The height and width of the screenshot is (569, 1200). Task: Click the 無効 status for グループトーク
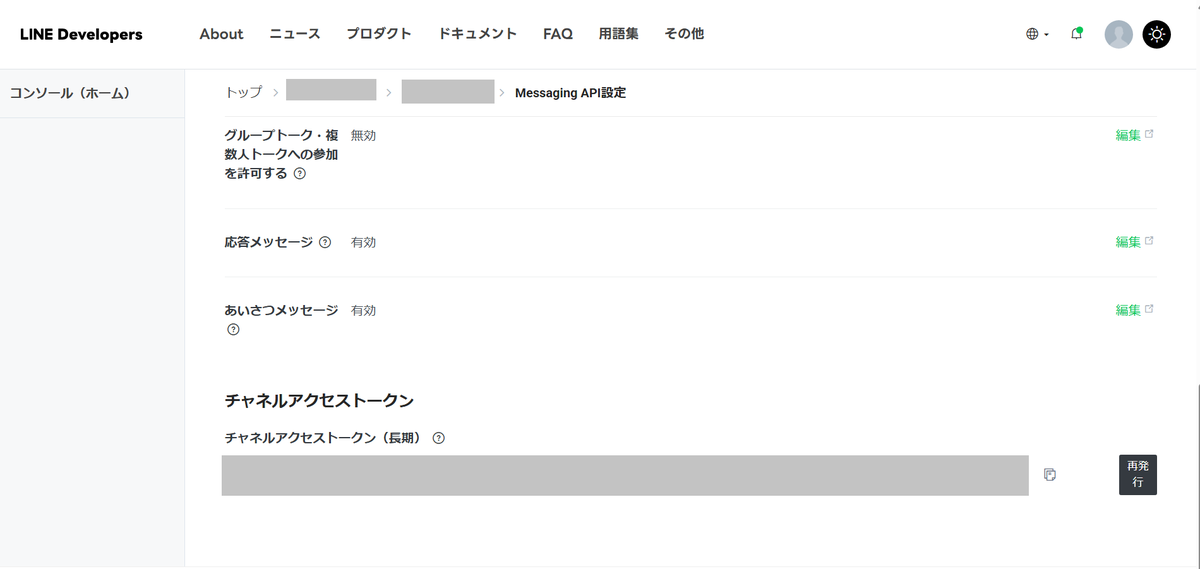click(x=363, y=135)
